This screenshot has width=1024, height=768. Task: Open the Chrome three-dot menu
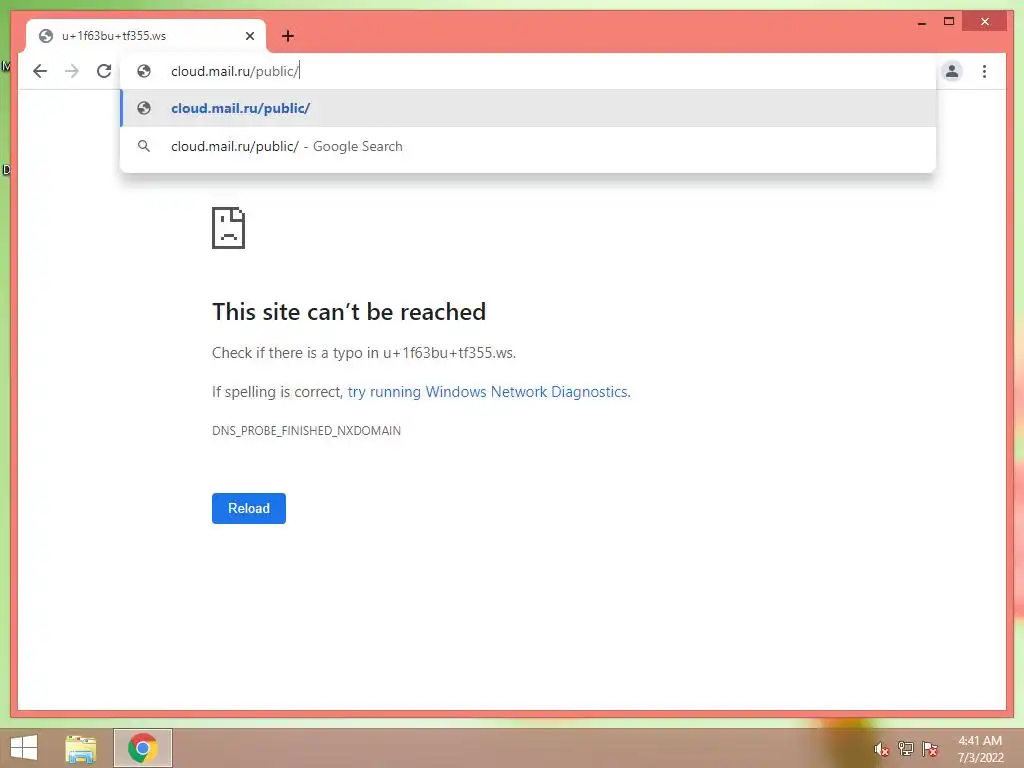tap(984, 71)
